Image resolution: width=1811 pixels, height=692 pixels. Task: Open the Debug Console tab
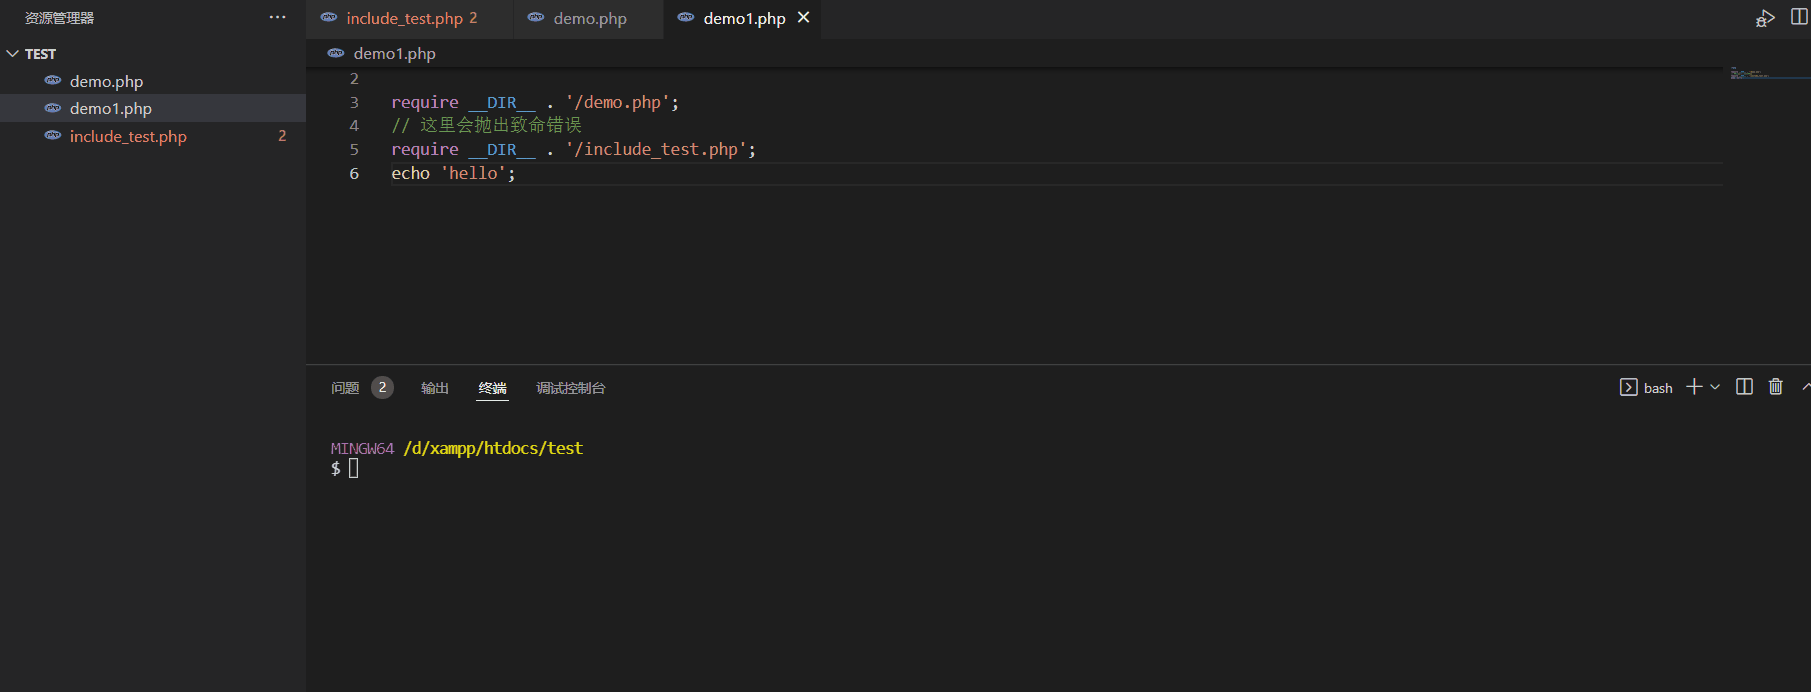pos(571,388)
